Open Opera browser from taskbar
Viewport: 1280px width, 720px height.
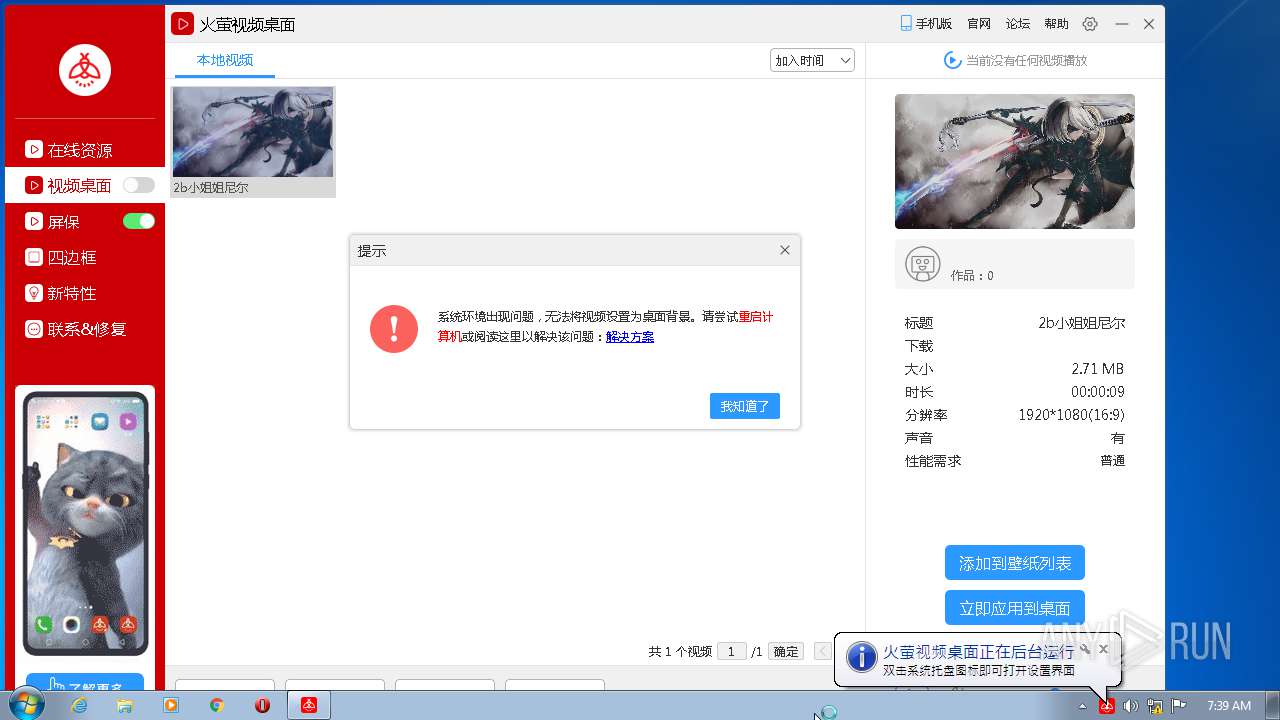click(x=263, y=705)
